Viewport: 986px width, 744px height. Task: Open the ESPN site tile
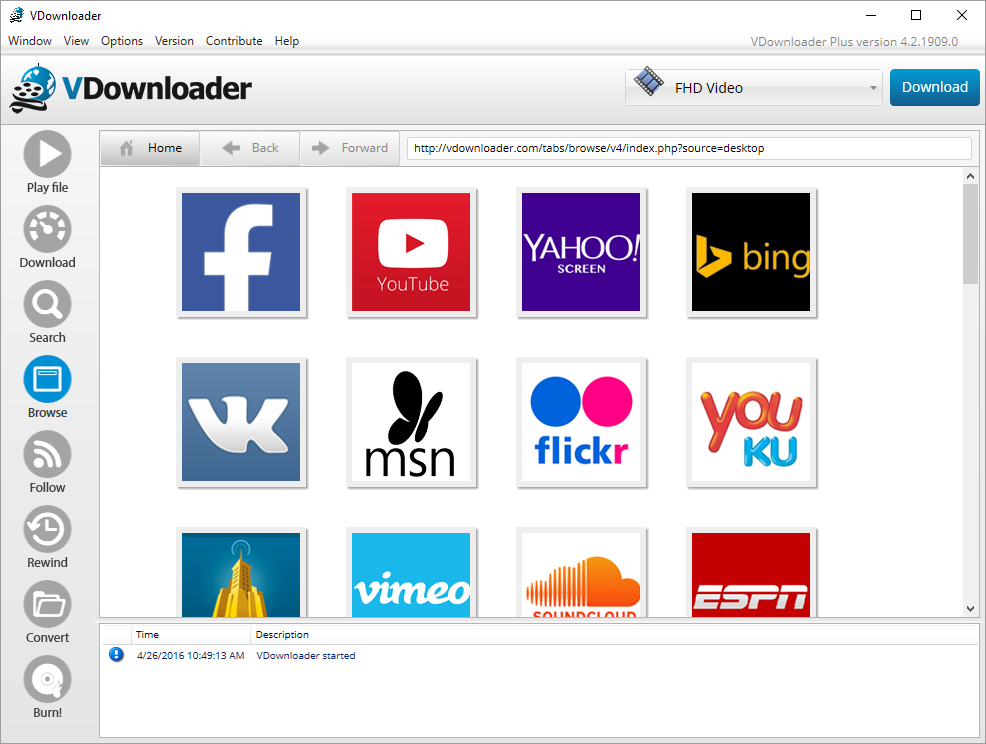click(751, 573)
